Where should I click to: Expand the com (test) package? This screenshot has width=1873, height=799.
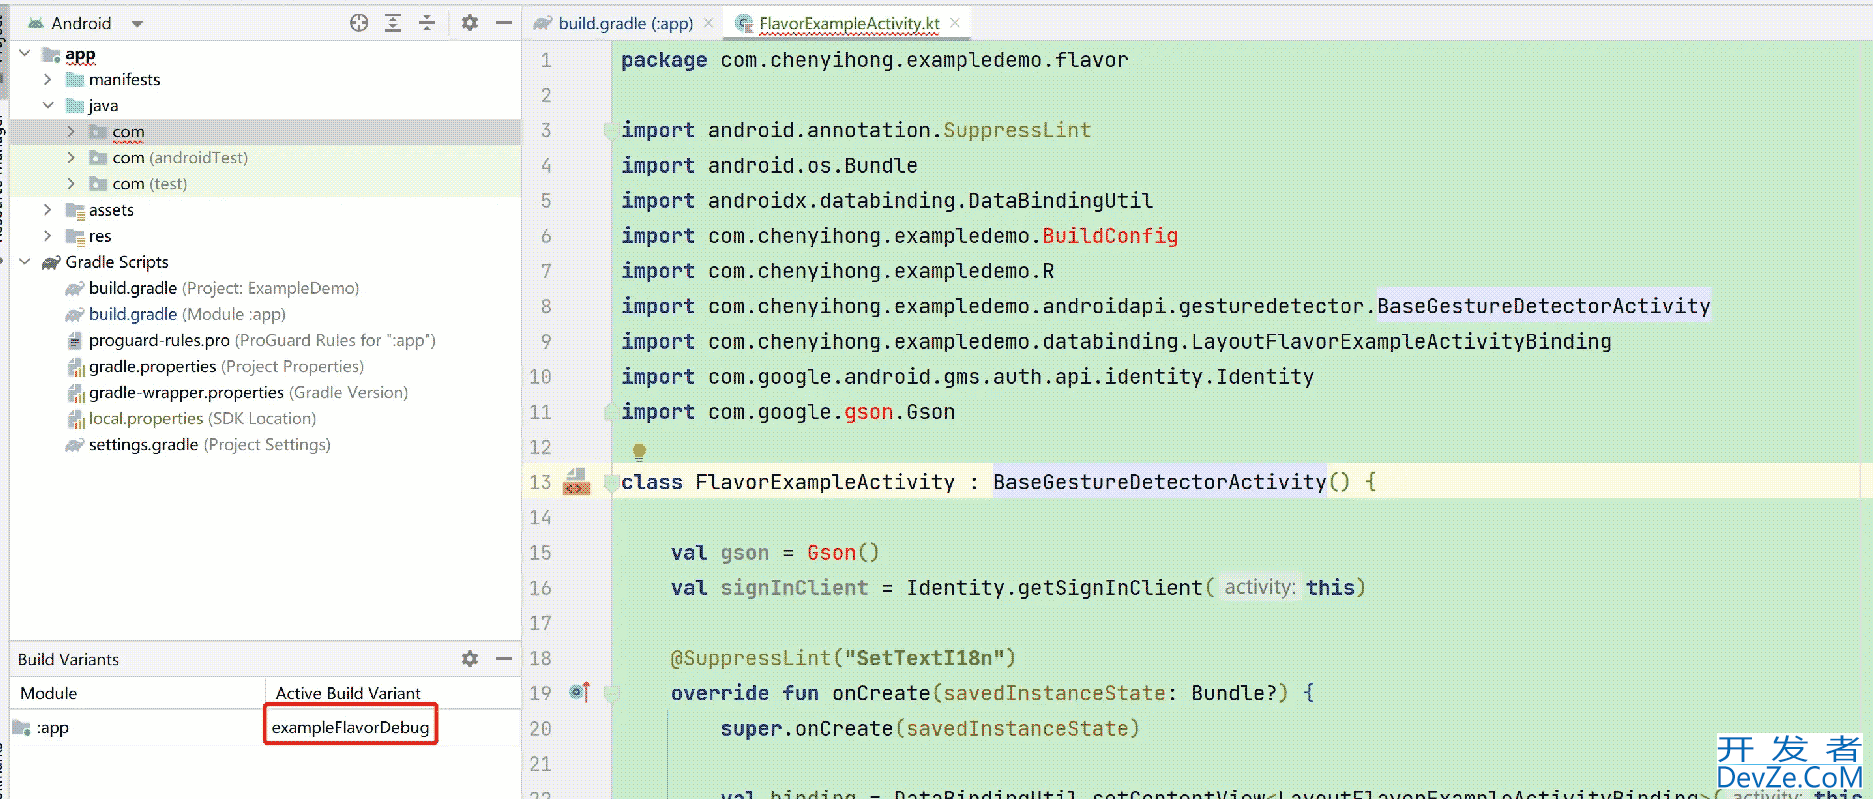click(71, 183)
